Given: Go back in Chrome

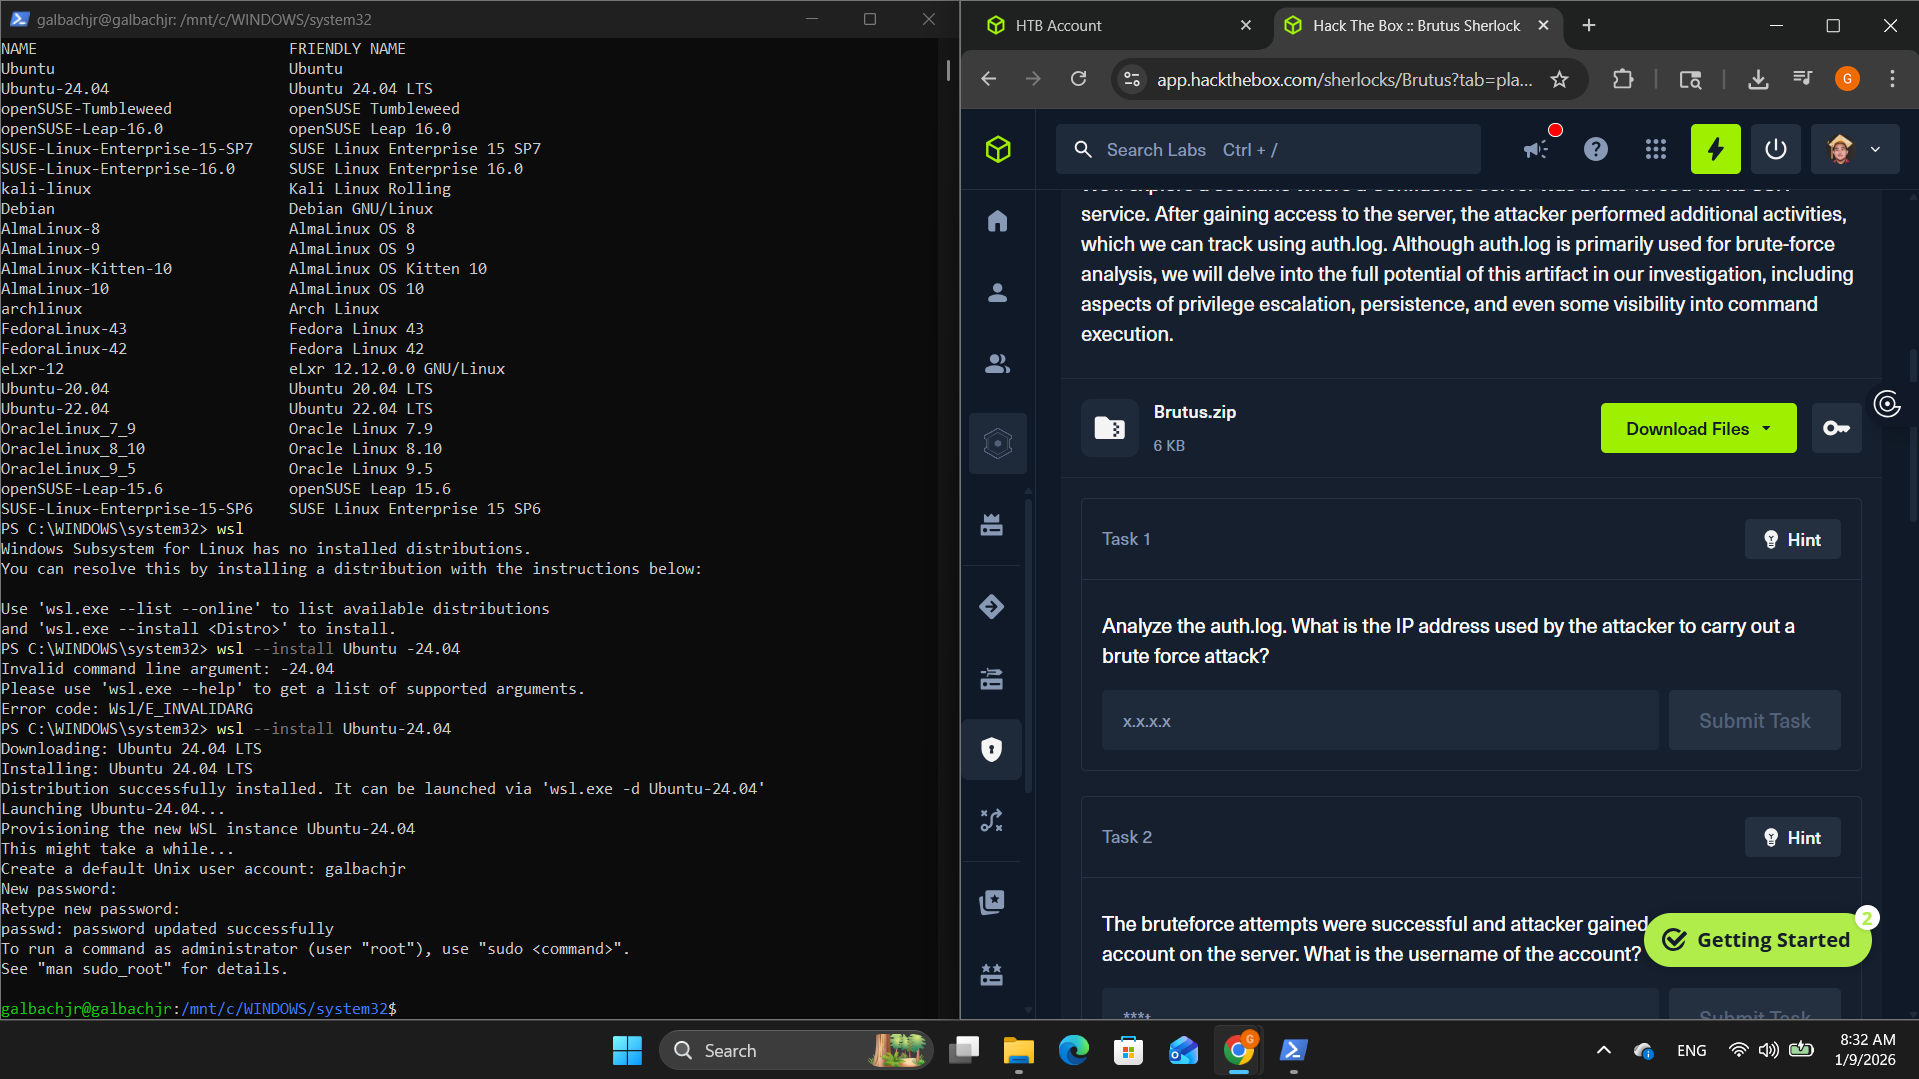Looking at the screenshot, I should click(x=989, y=79).
